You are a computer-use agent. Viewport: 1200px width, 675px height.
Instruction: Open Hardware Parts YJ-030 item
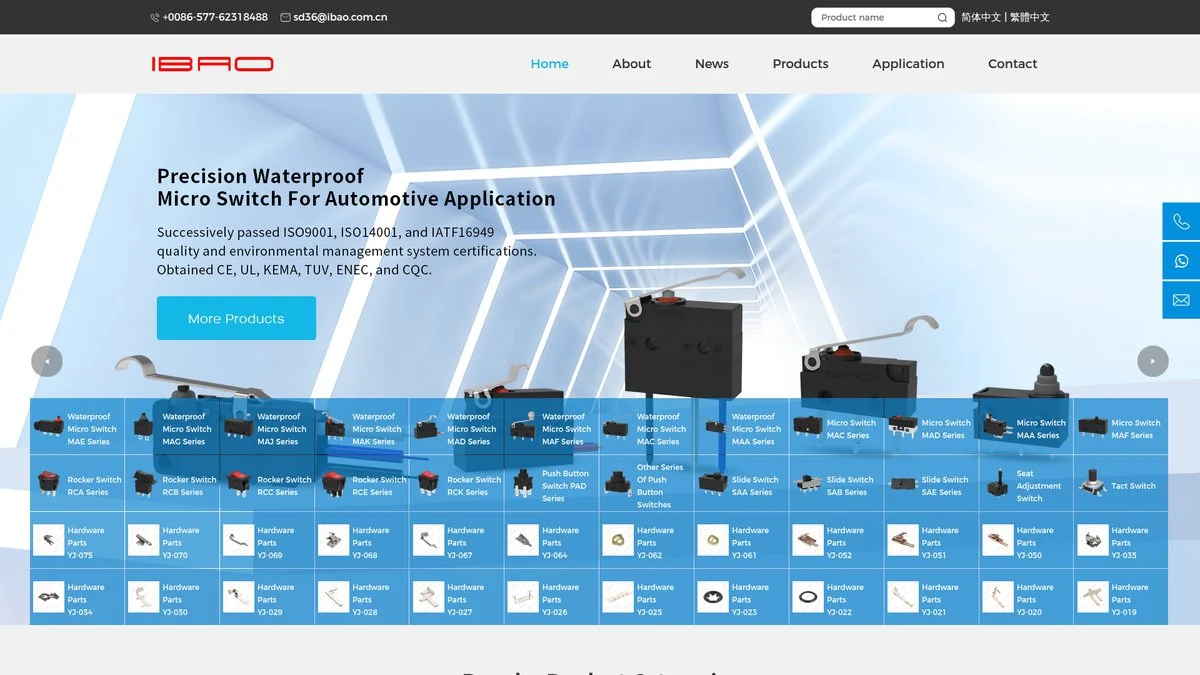172,598
